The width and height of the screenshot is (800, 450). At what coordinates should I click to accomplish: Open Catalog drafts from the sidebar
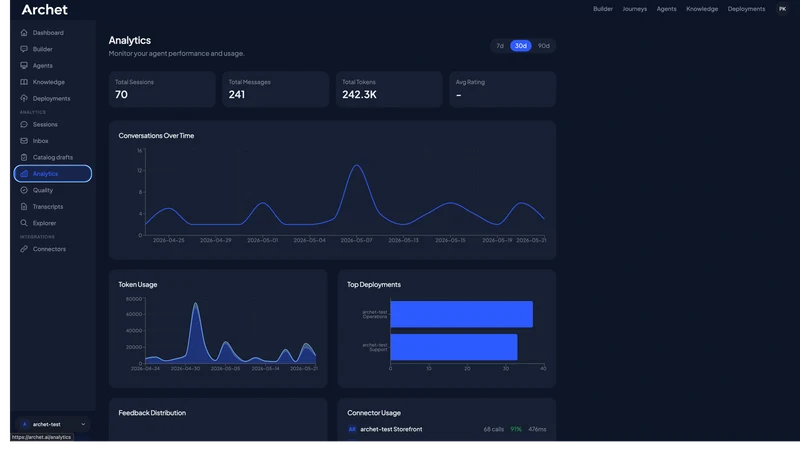click(x=53, y=157)
